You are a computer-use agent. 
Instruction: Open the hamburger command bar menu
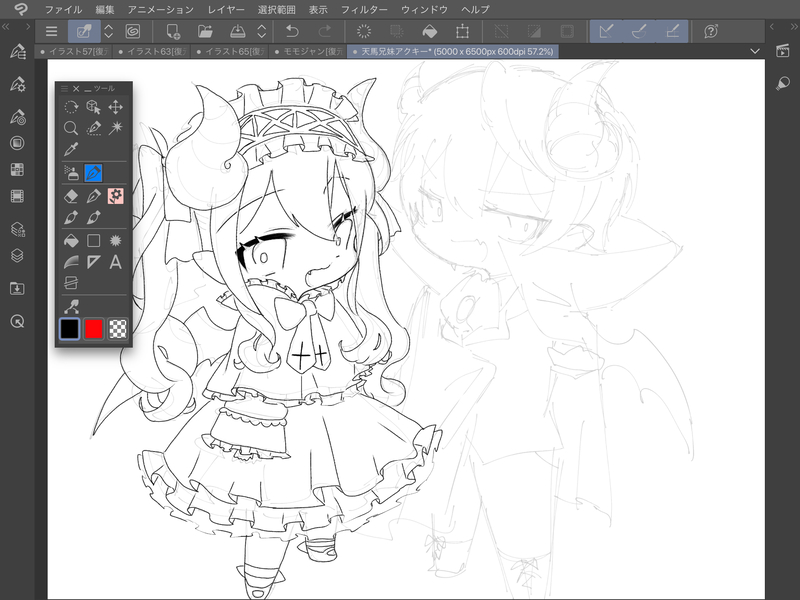(51, 31)
